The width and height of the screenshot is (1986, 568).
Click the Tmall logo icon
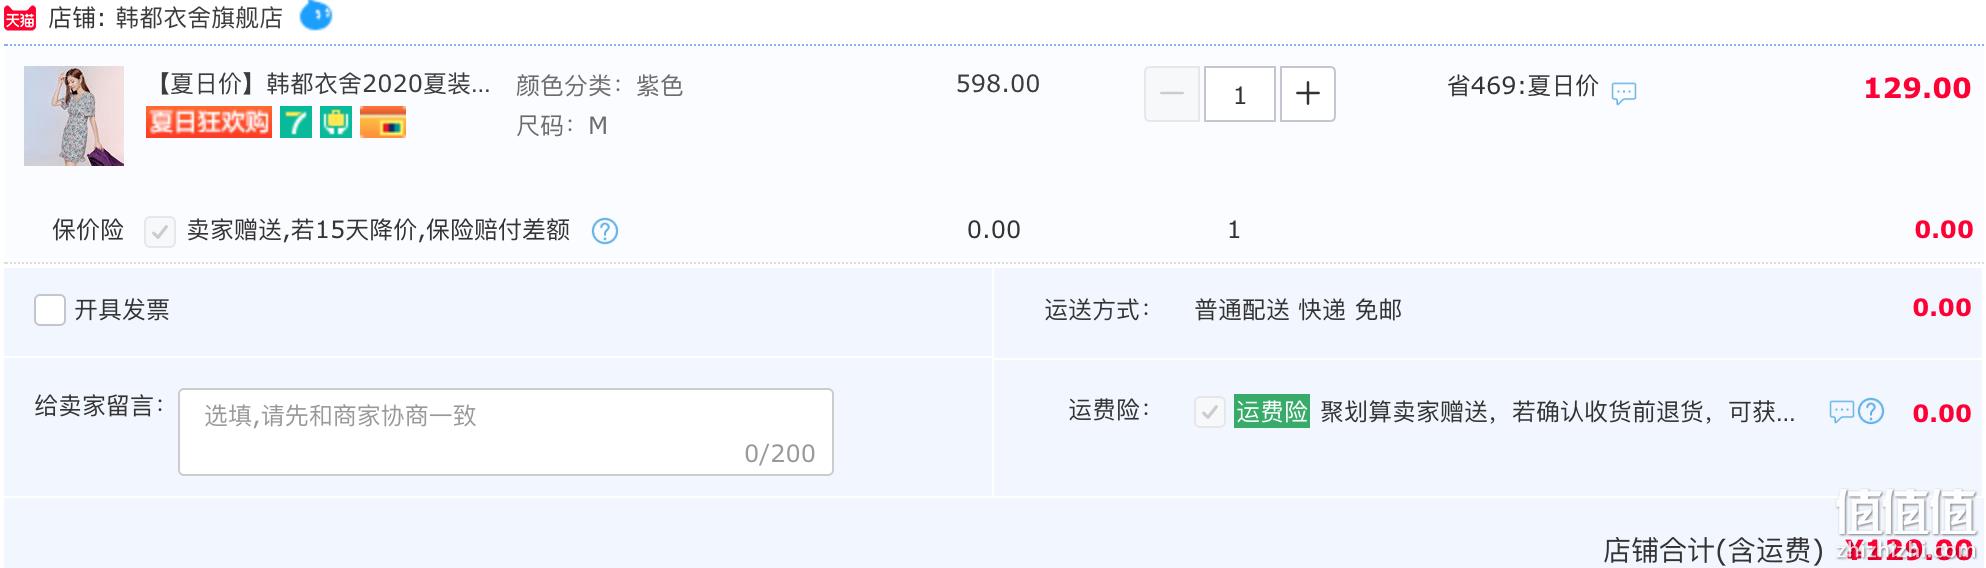point(20,18)
